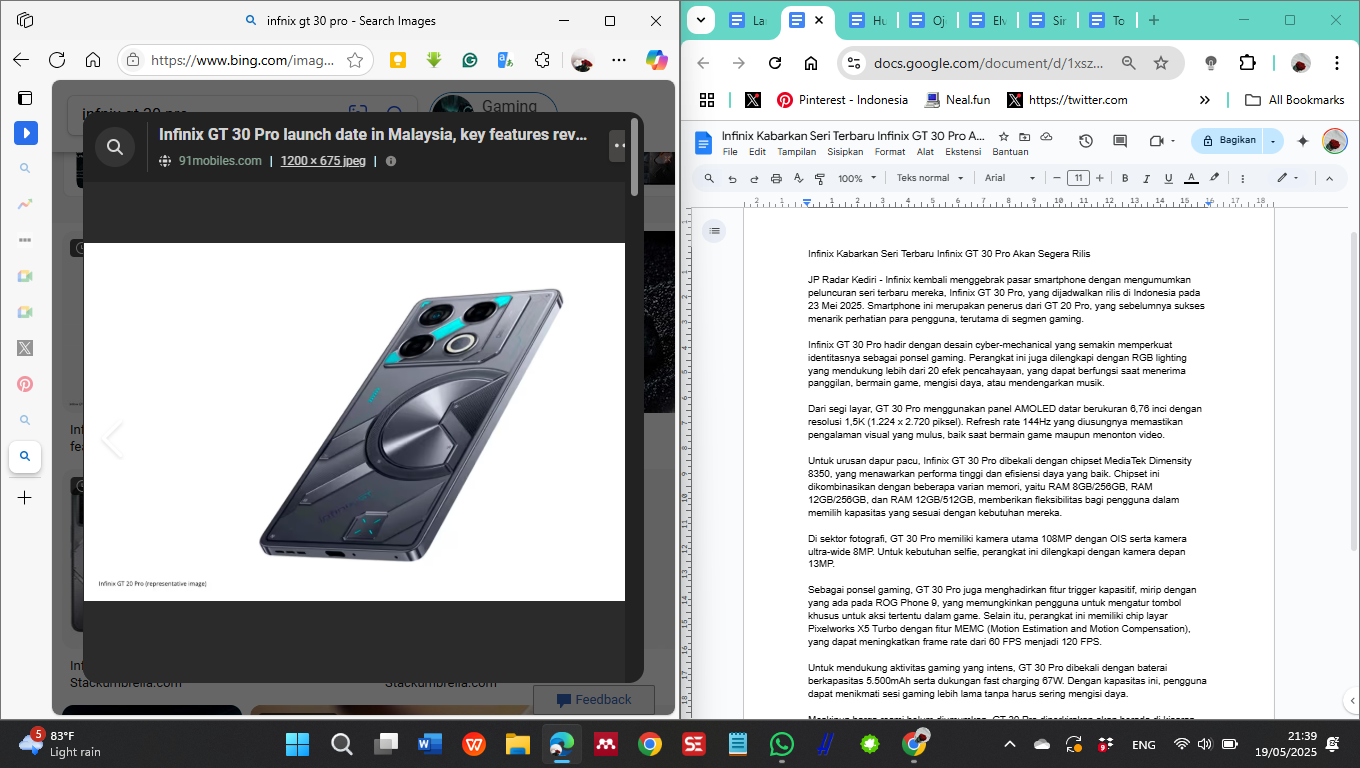
Task: Show more bookmarks chevron in Chrome
Action: pyautogui.click(x=1205, y=100)
